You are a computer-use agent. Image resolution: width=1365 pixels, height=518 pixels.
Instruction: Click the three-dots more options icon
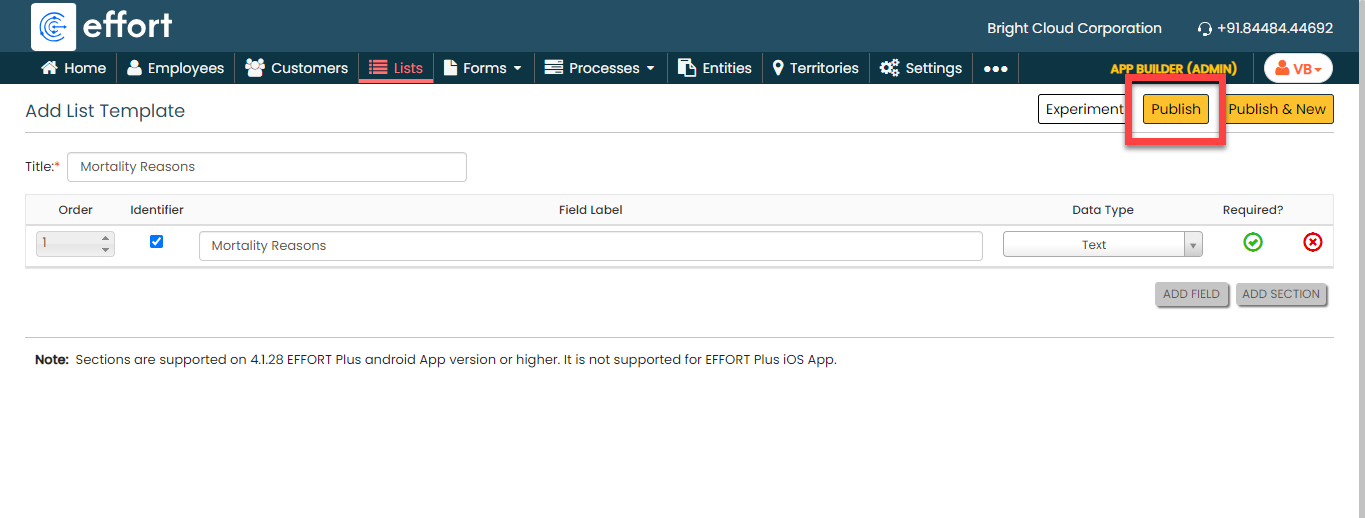click(995, 68)
